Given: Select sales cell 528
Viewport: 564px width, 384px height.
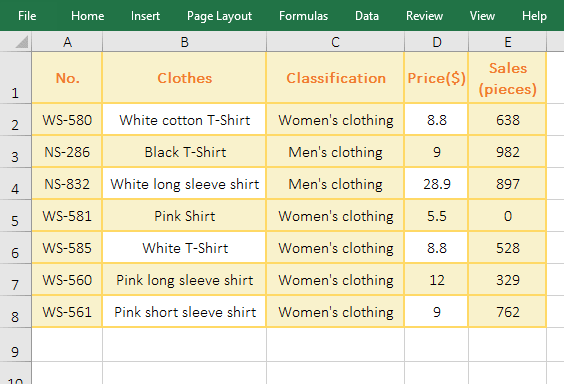Looking at the screenshot, I should point(508,248).
